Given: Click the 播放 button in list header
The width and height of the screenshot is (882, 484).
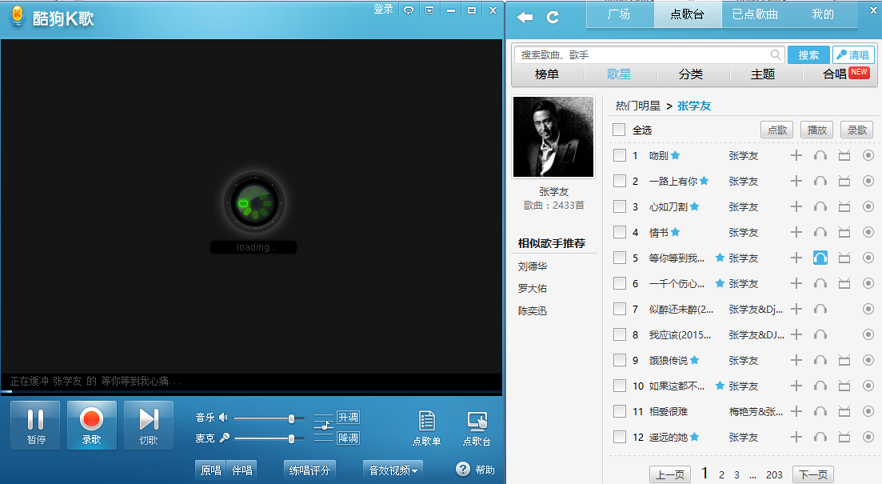Looking at the screenshot, I should coord(817,130).
